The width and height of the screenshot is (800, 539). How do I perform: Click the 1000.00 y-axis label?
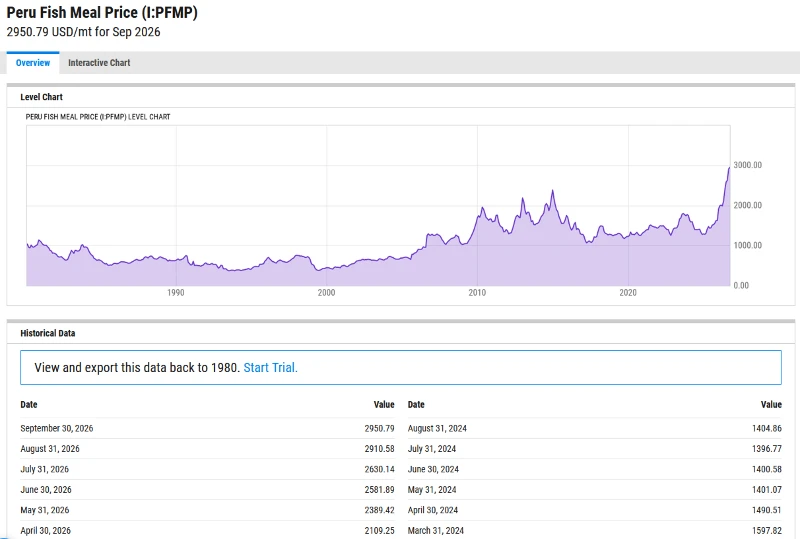coord(747,245)
